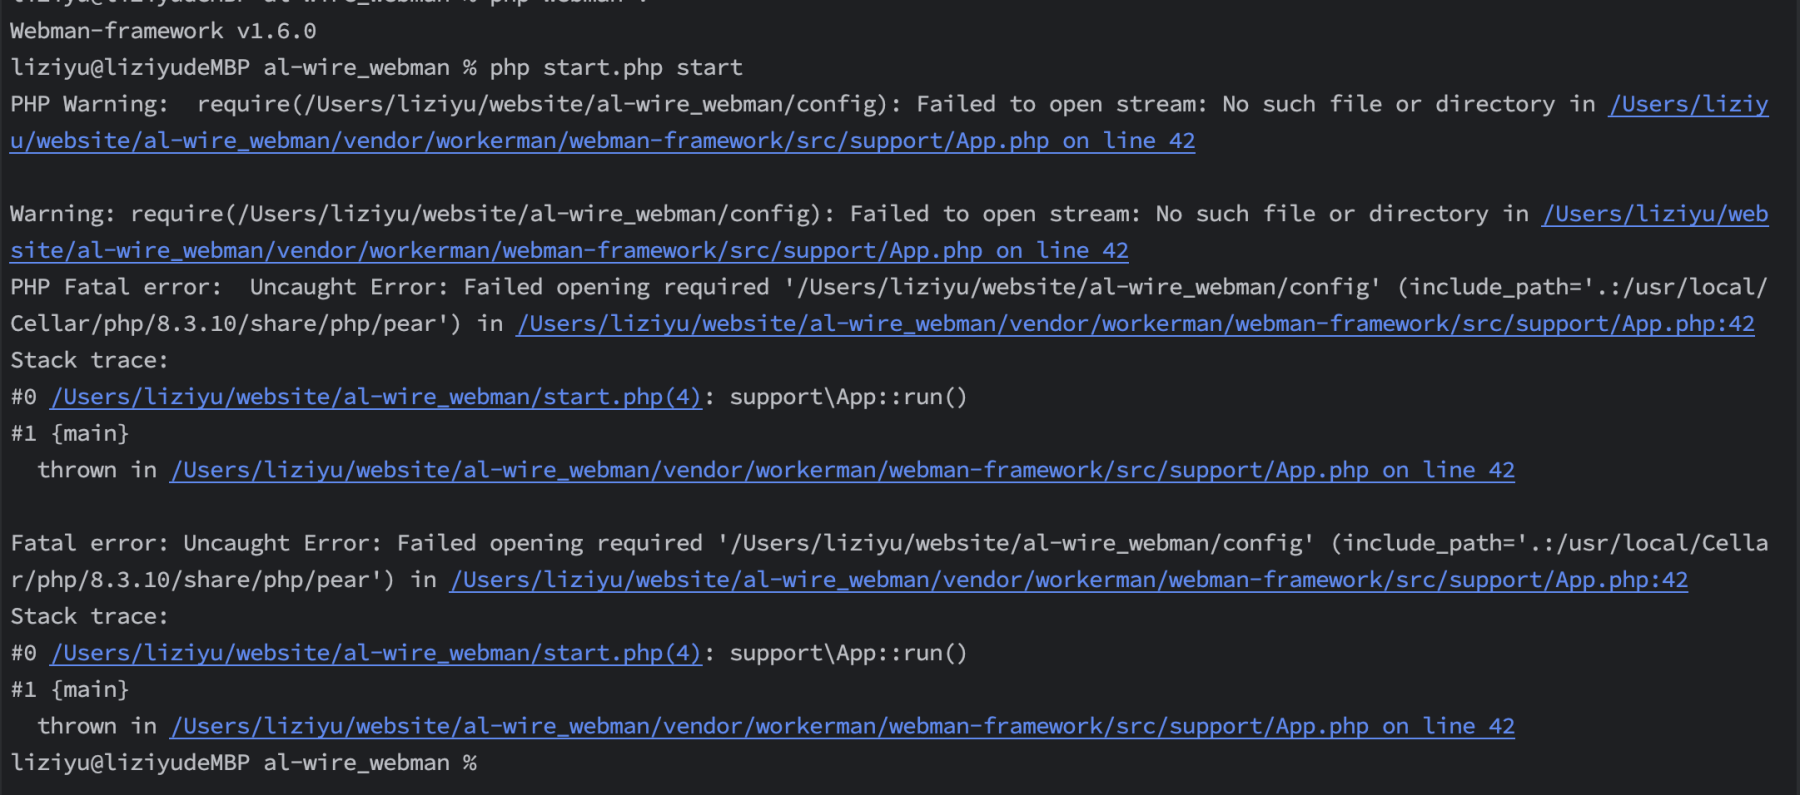Click the first 'Stack trace:' label

pyautogui.click(x=90, y=360)
